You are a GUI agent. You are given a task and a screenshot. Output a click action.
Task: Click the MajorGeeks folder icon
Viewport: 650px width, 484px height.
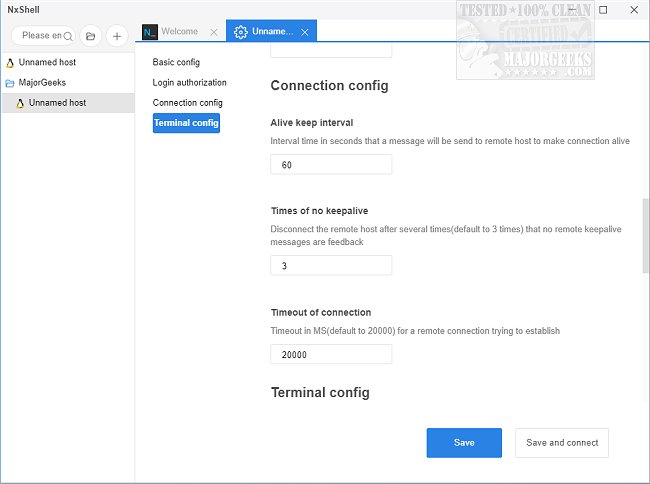[10, 82]
